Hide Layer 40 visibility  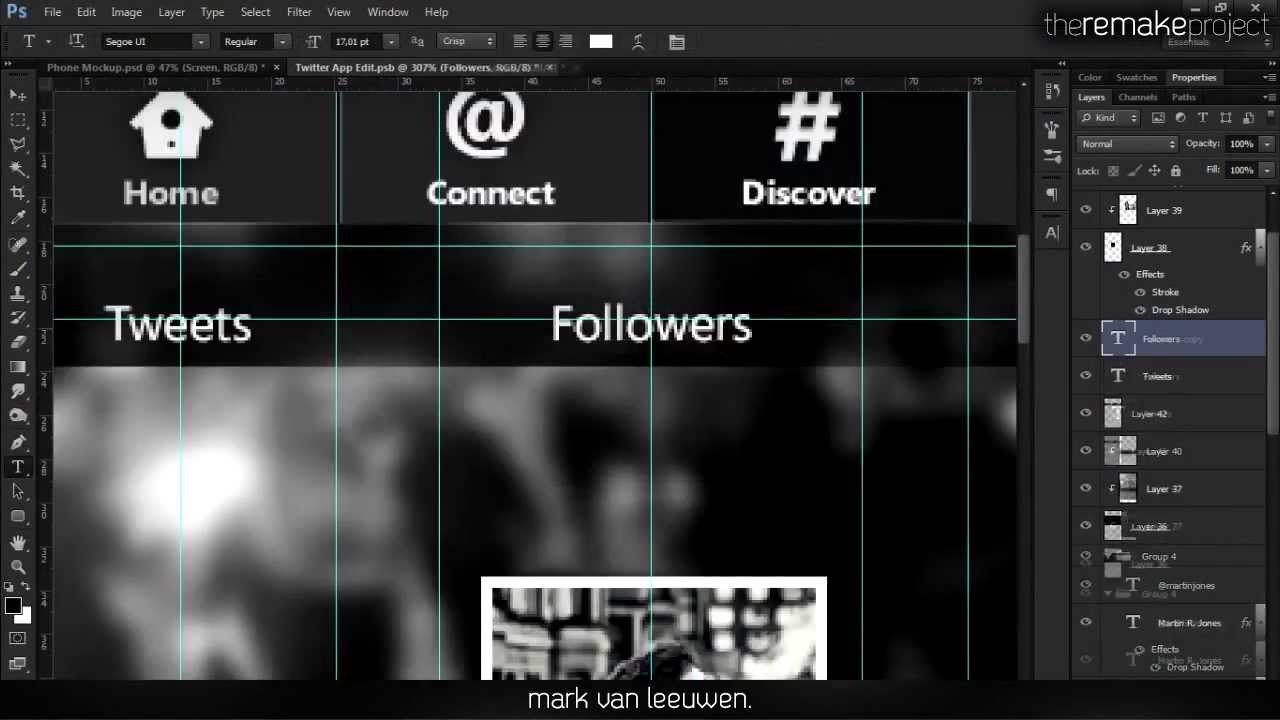[x=1086, y=451]
